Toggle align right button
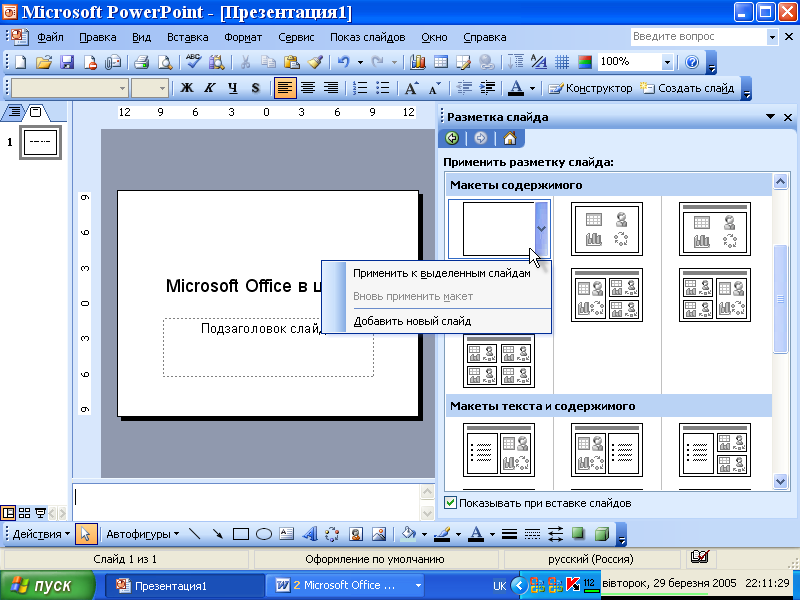 (x=331, y=88)
